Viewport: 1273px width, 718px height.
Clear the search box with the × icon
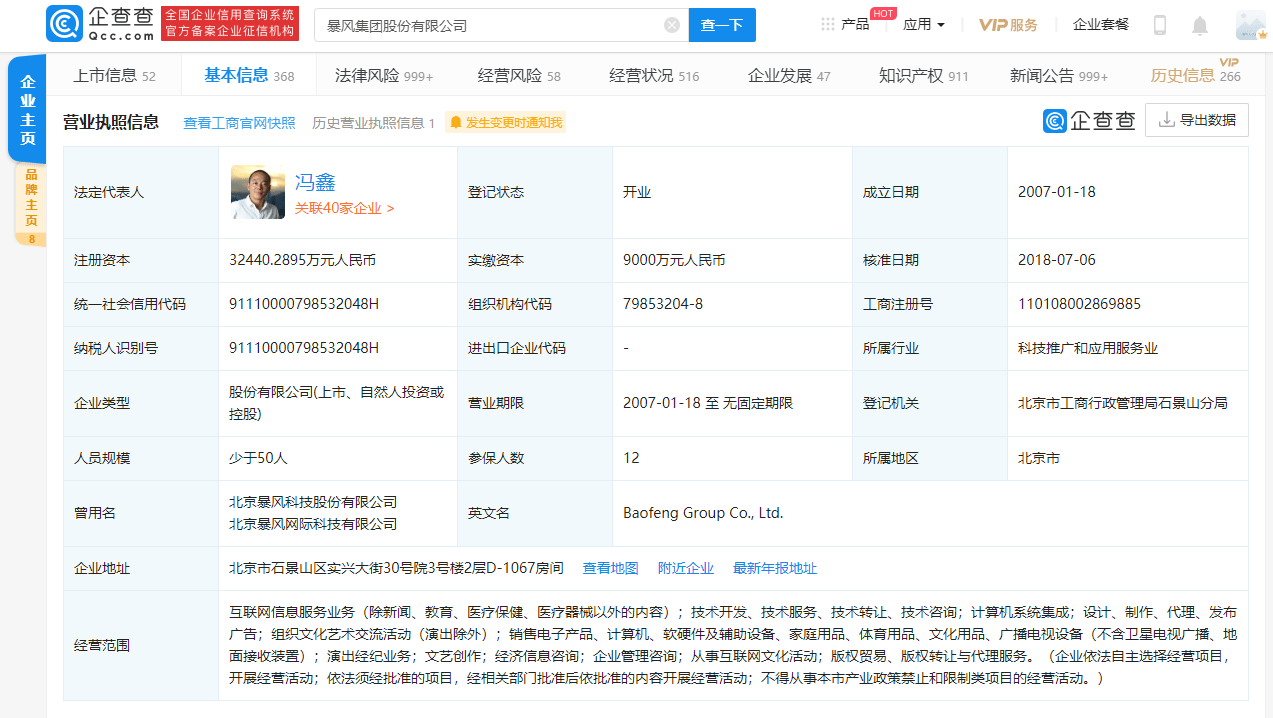[671, 24]
